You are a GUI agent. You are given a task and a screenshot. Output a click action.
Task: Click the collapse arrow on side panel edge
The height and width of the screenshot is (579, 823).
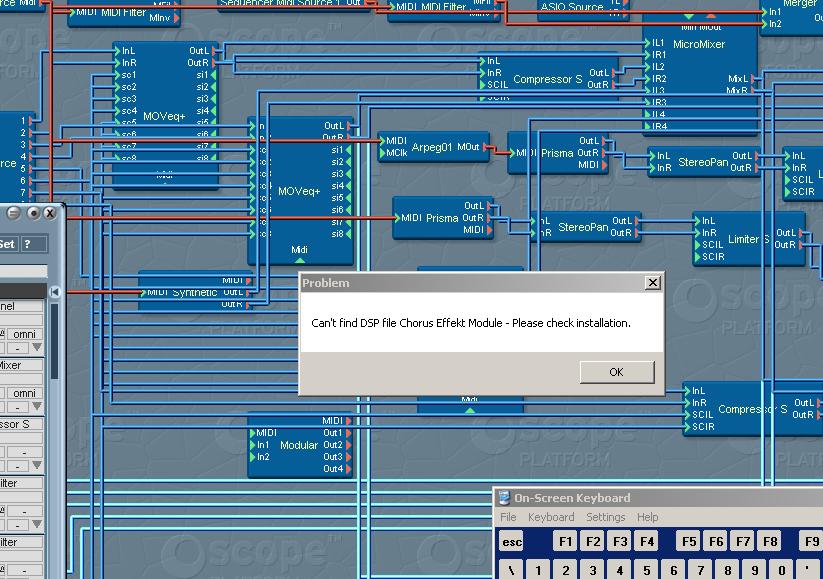(x=55, y=291)
